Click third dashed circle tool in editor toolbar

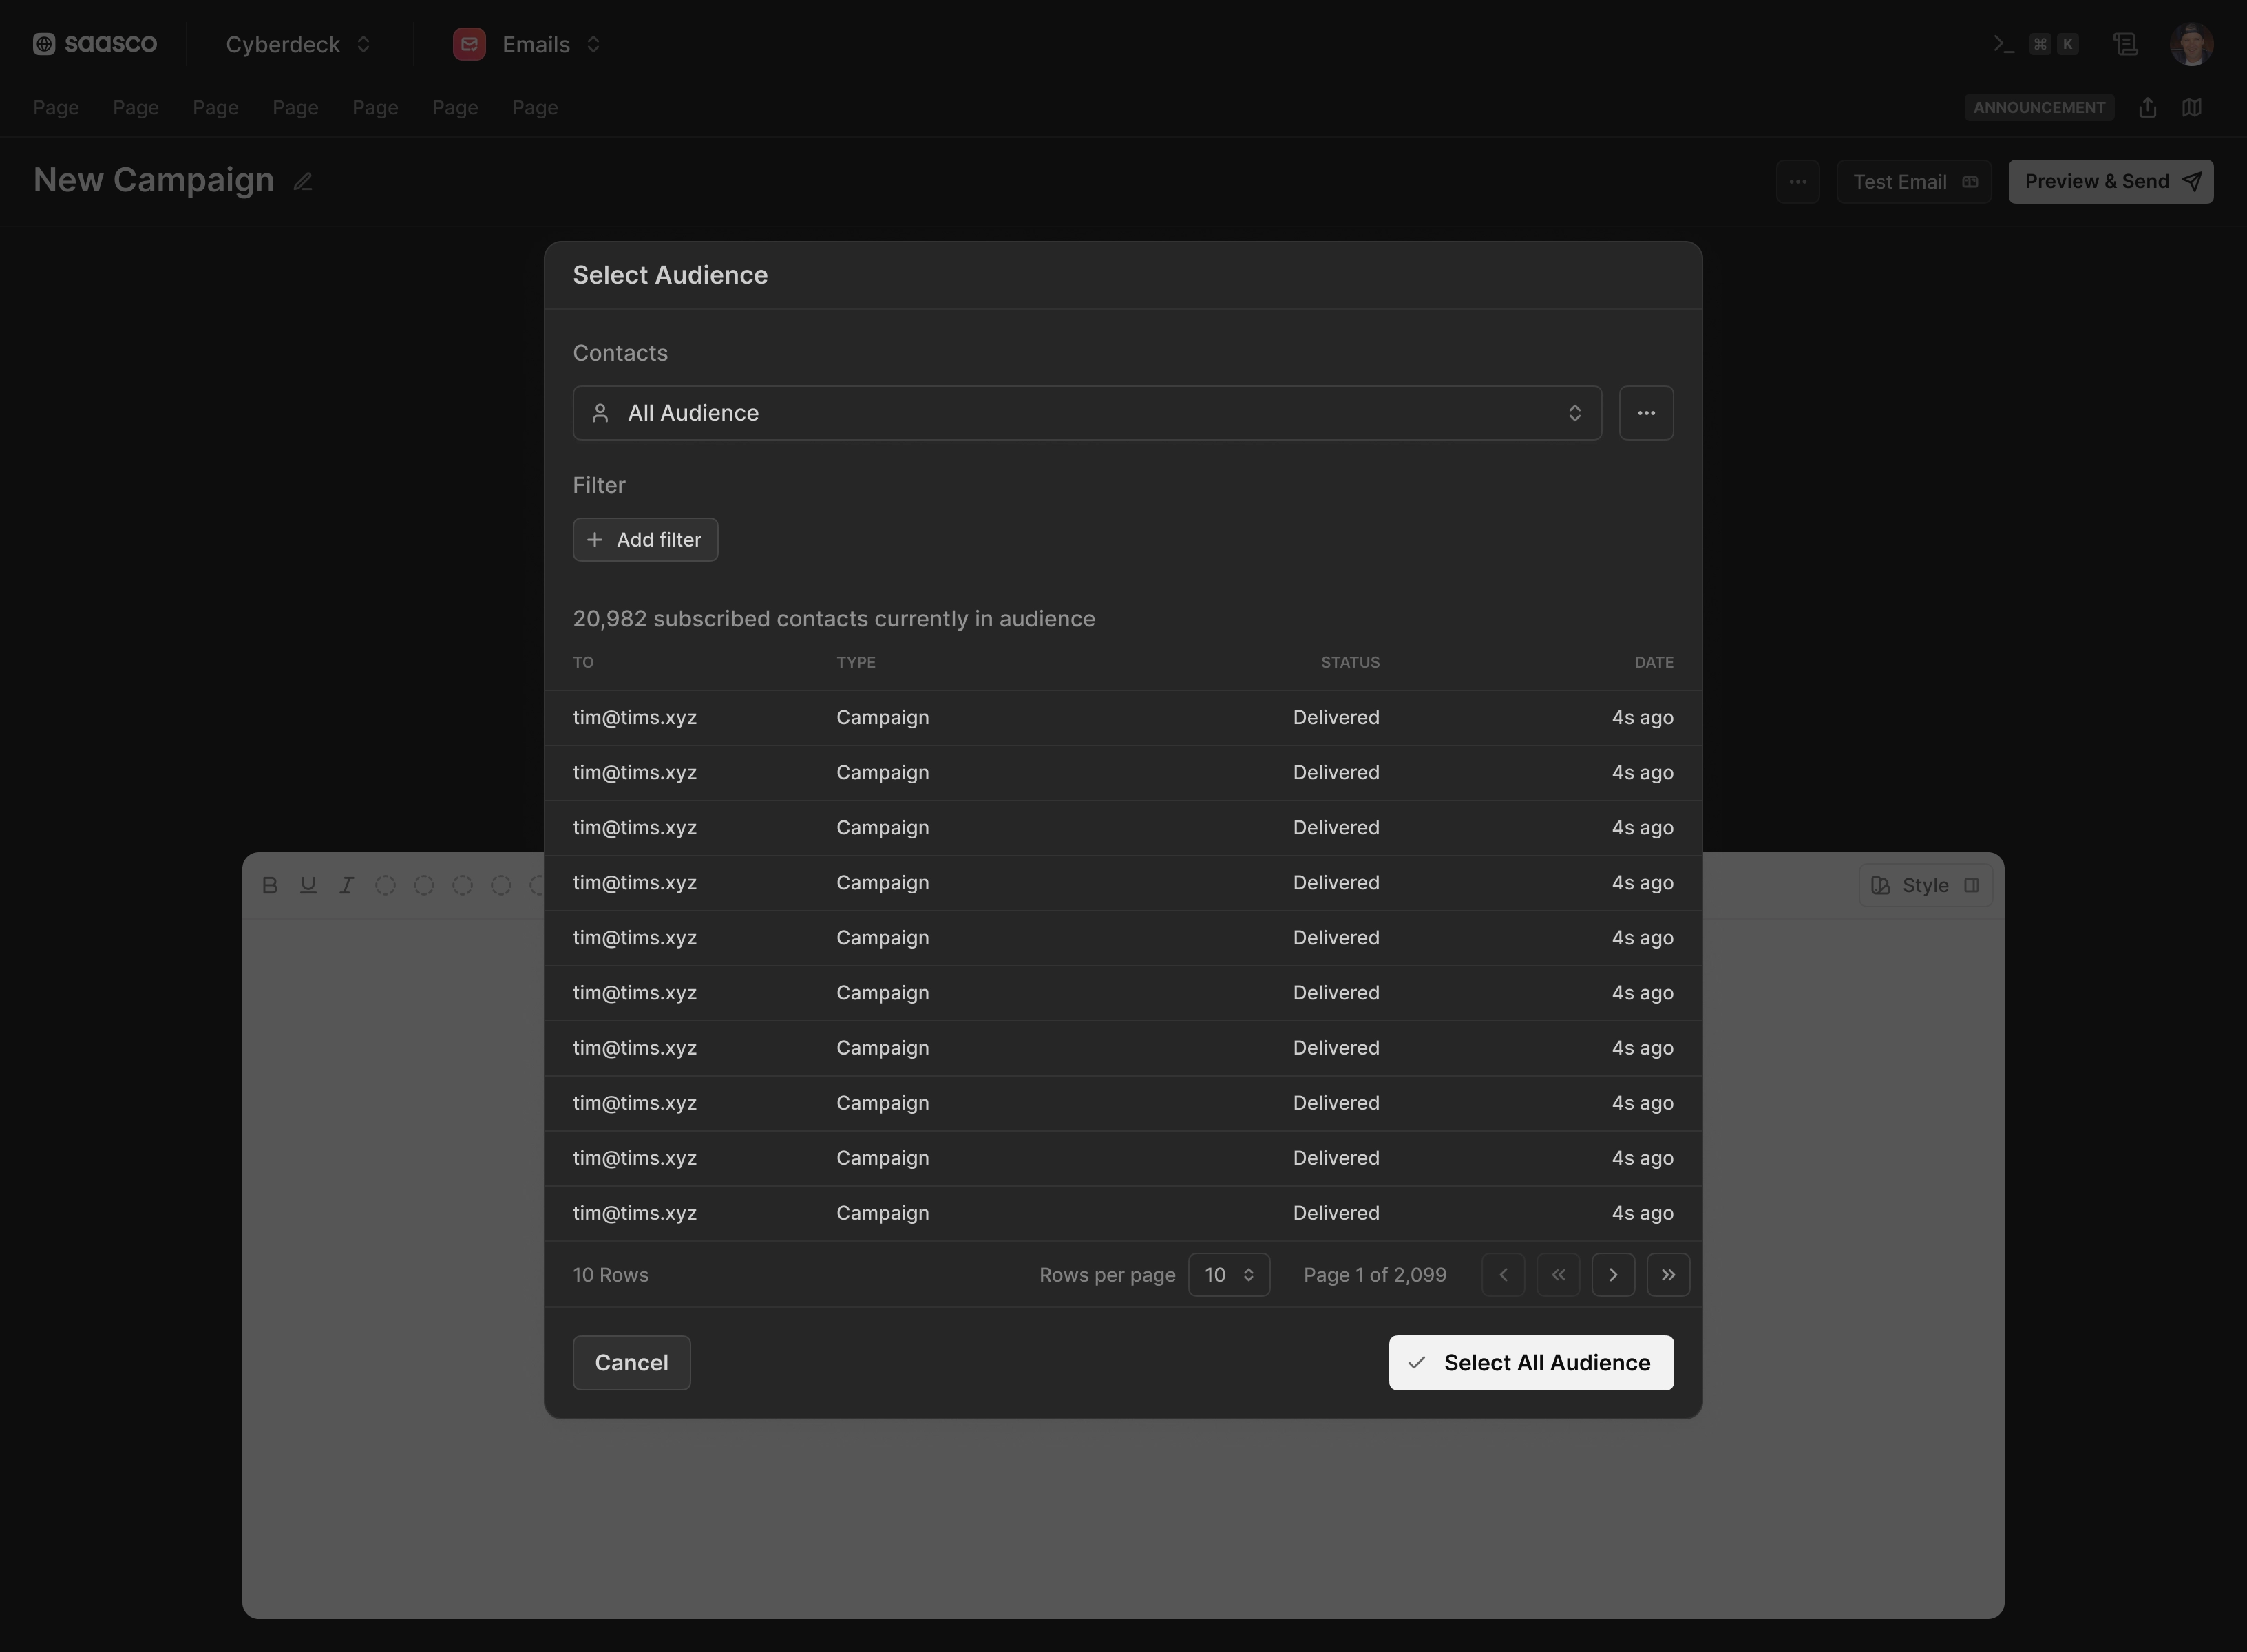(x=462, y=885)
